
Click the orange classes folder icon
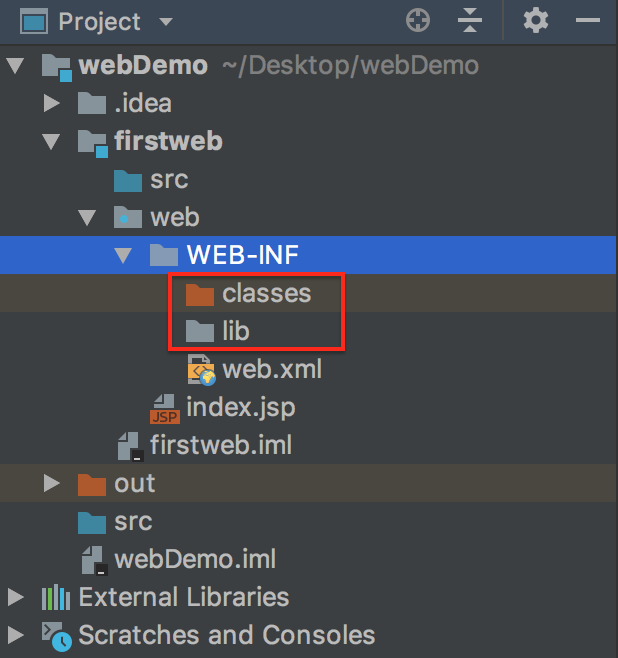point(200,294)
